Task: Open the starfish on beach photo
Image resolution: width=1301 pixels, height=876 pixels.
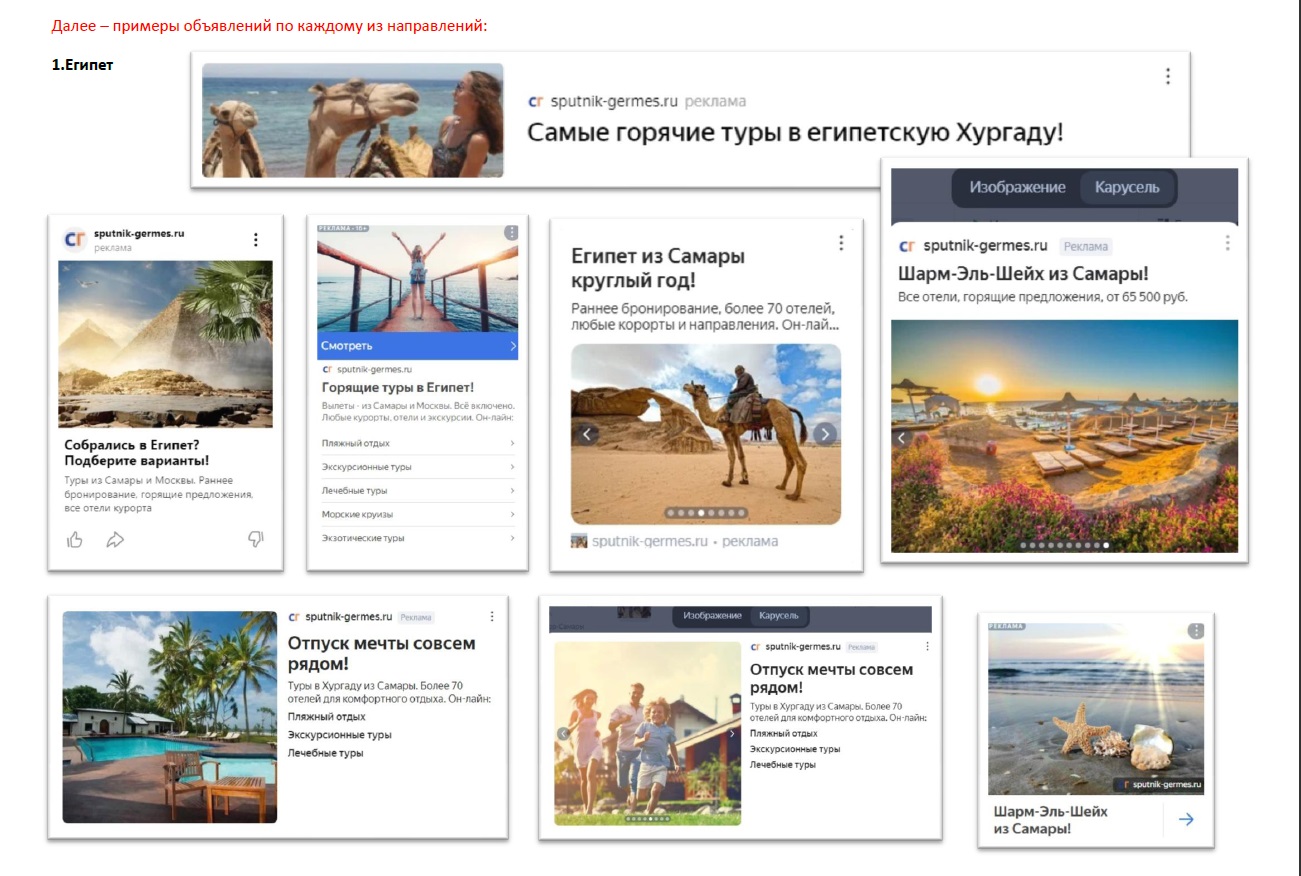Action: pyautogui.click(x=1096, y=709)
